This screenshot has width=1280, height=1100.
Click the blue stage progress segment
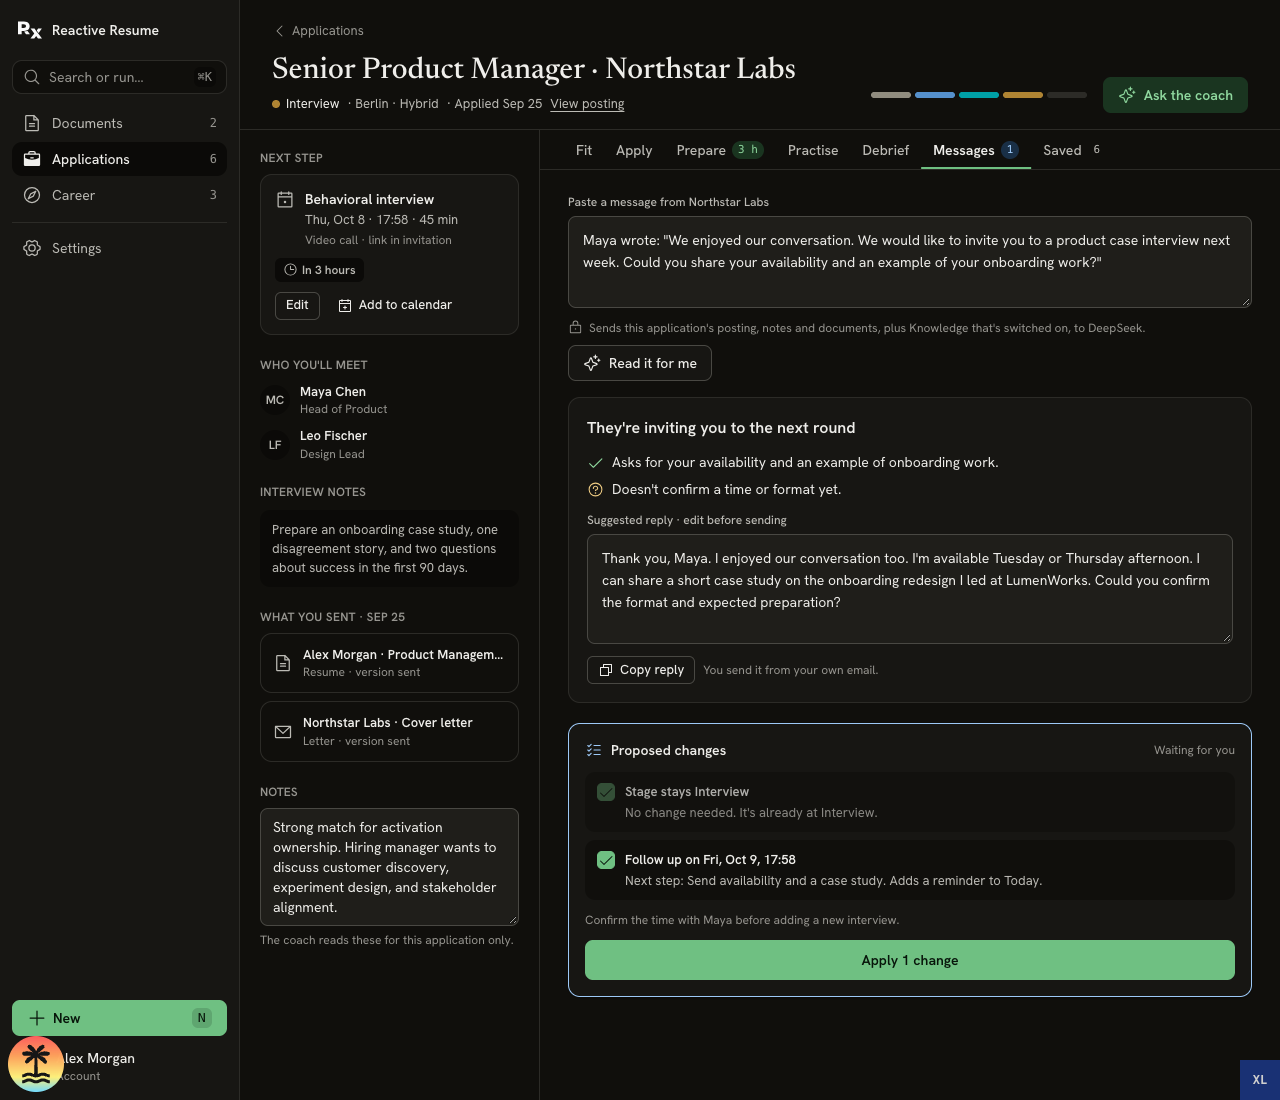pyautogui.click(x=935, y=95)
